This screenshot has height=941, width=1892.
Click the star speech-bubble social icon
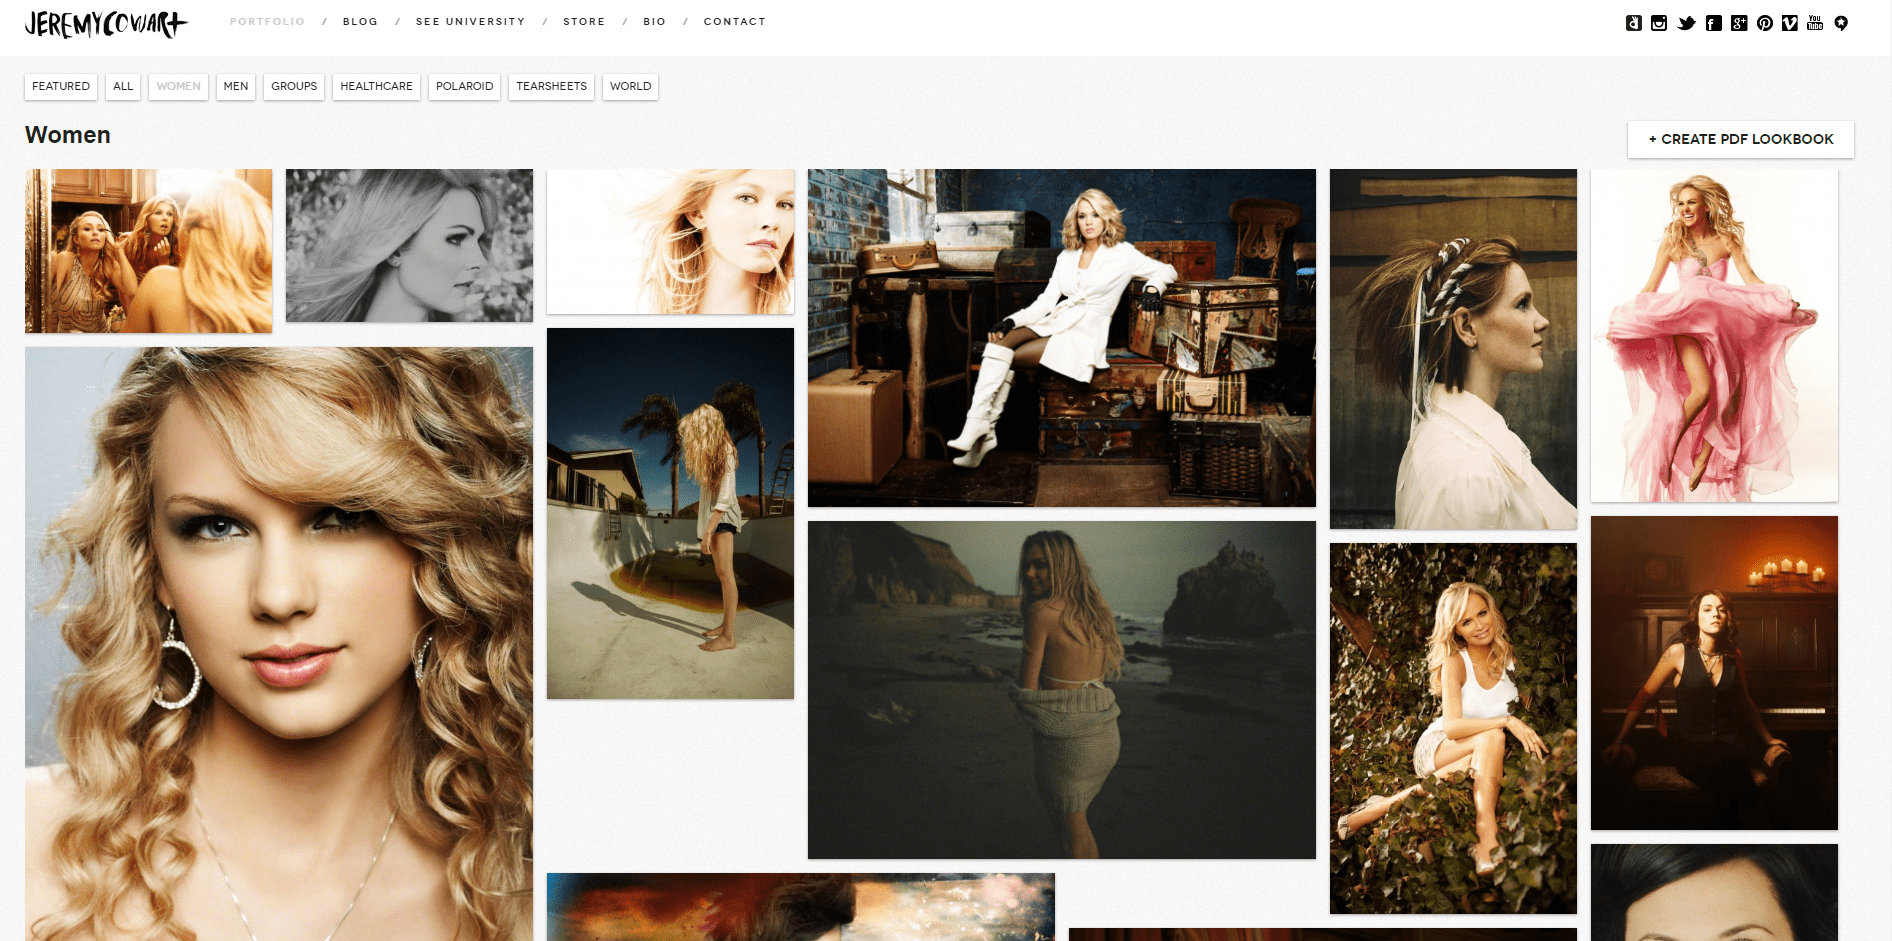(x=1841, y=23)
